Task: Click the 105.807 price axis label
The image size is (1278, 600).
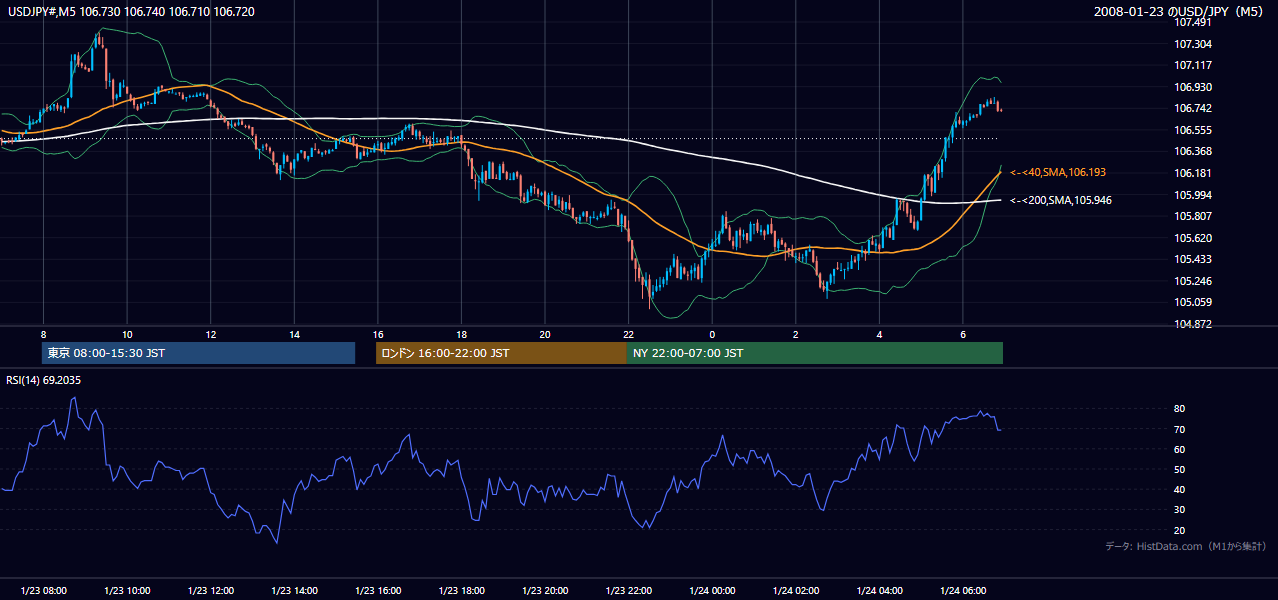Action: [1193, 217]
